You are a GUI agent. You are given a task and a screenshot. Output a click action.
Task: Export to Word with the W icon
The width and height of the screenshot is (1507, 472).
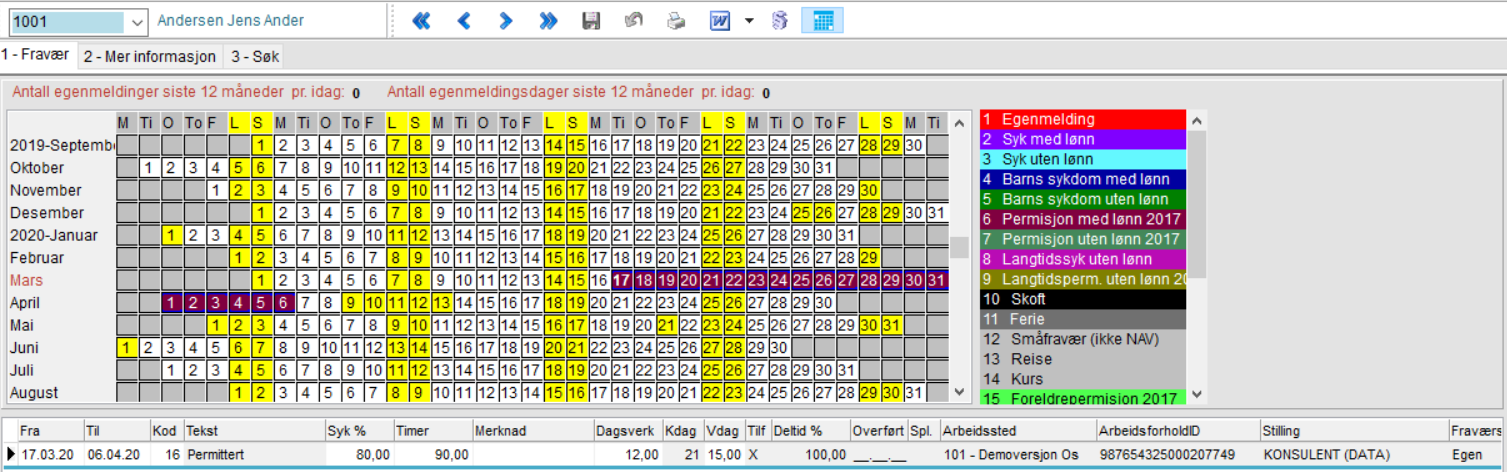(x=720, y=20)
